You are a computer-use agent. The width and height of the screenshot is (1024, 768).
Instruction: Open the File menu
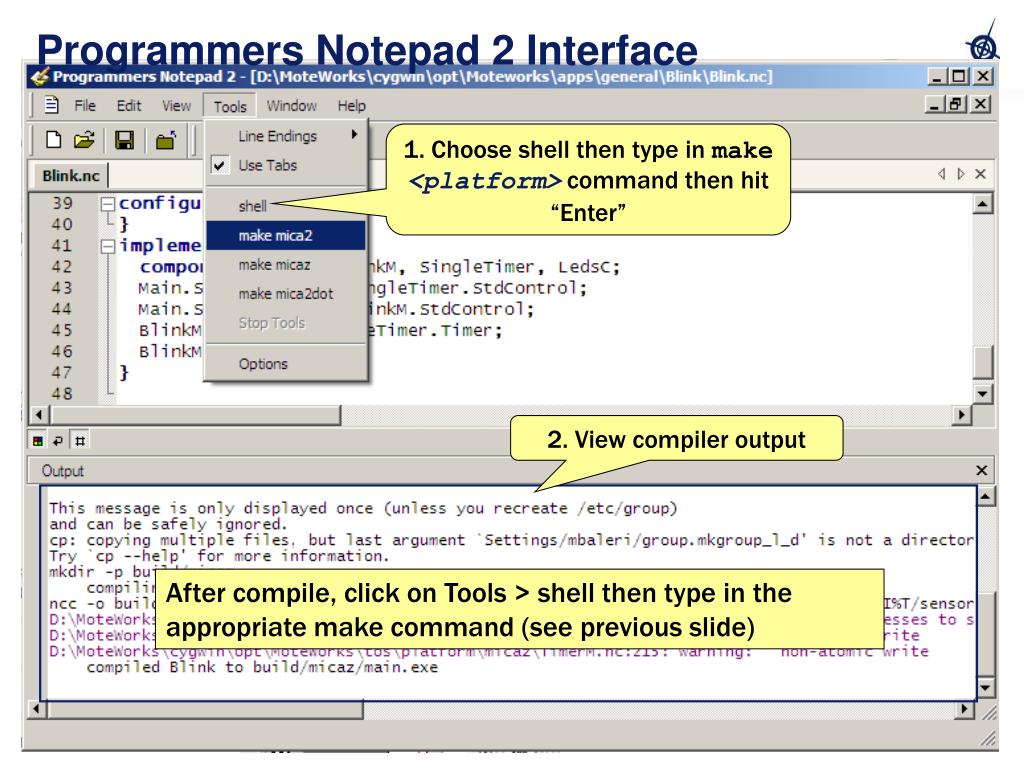[x=85, y=106]
